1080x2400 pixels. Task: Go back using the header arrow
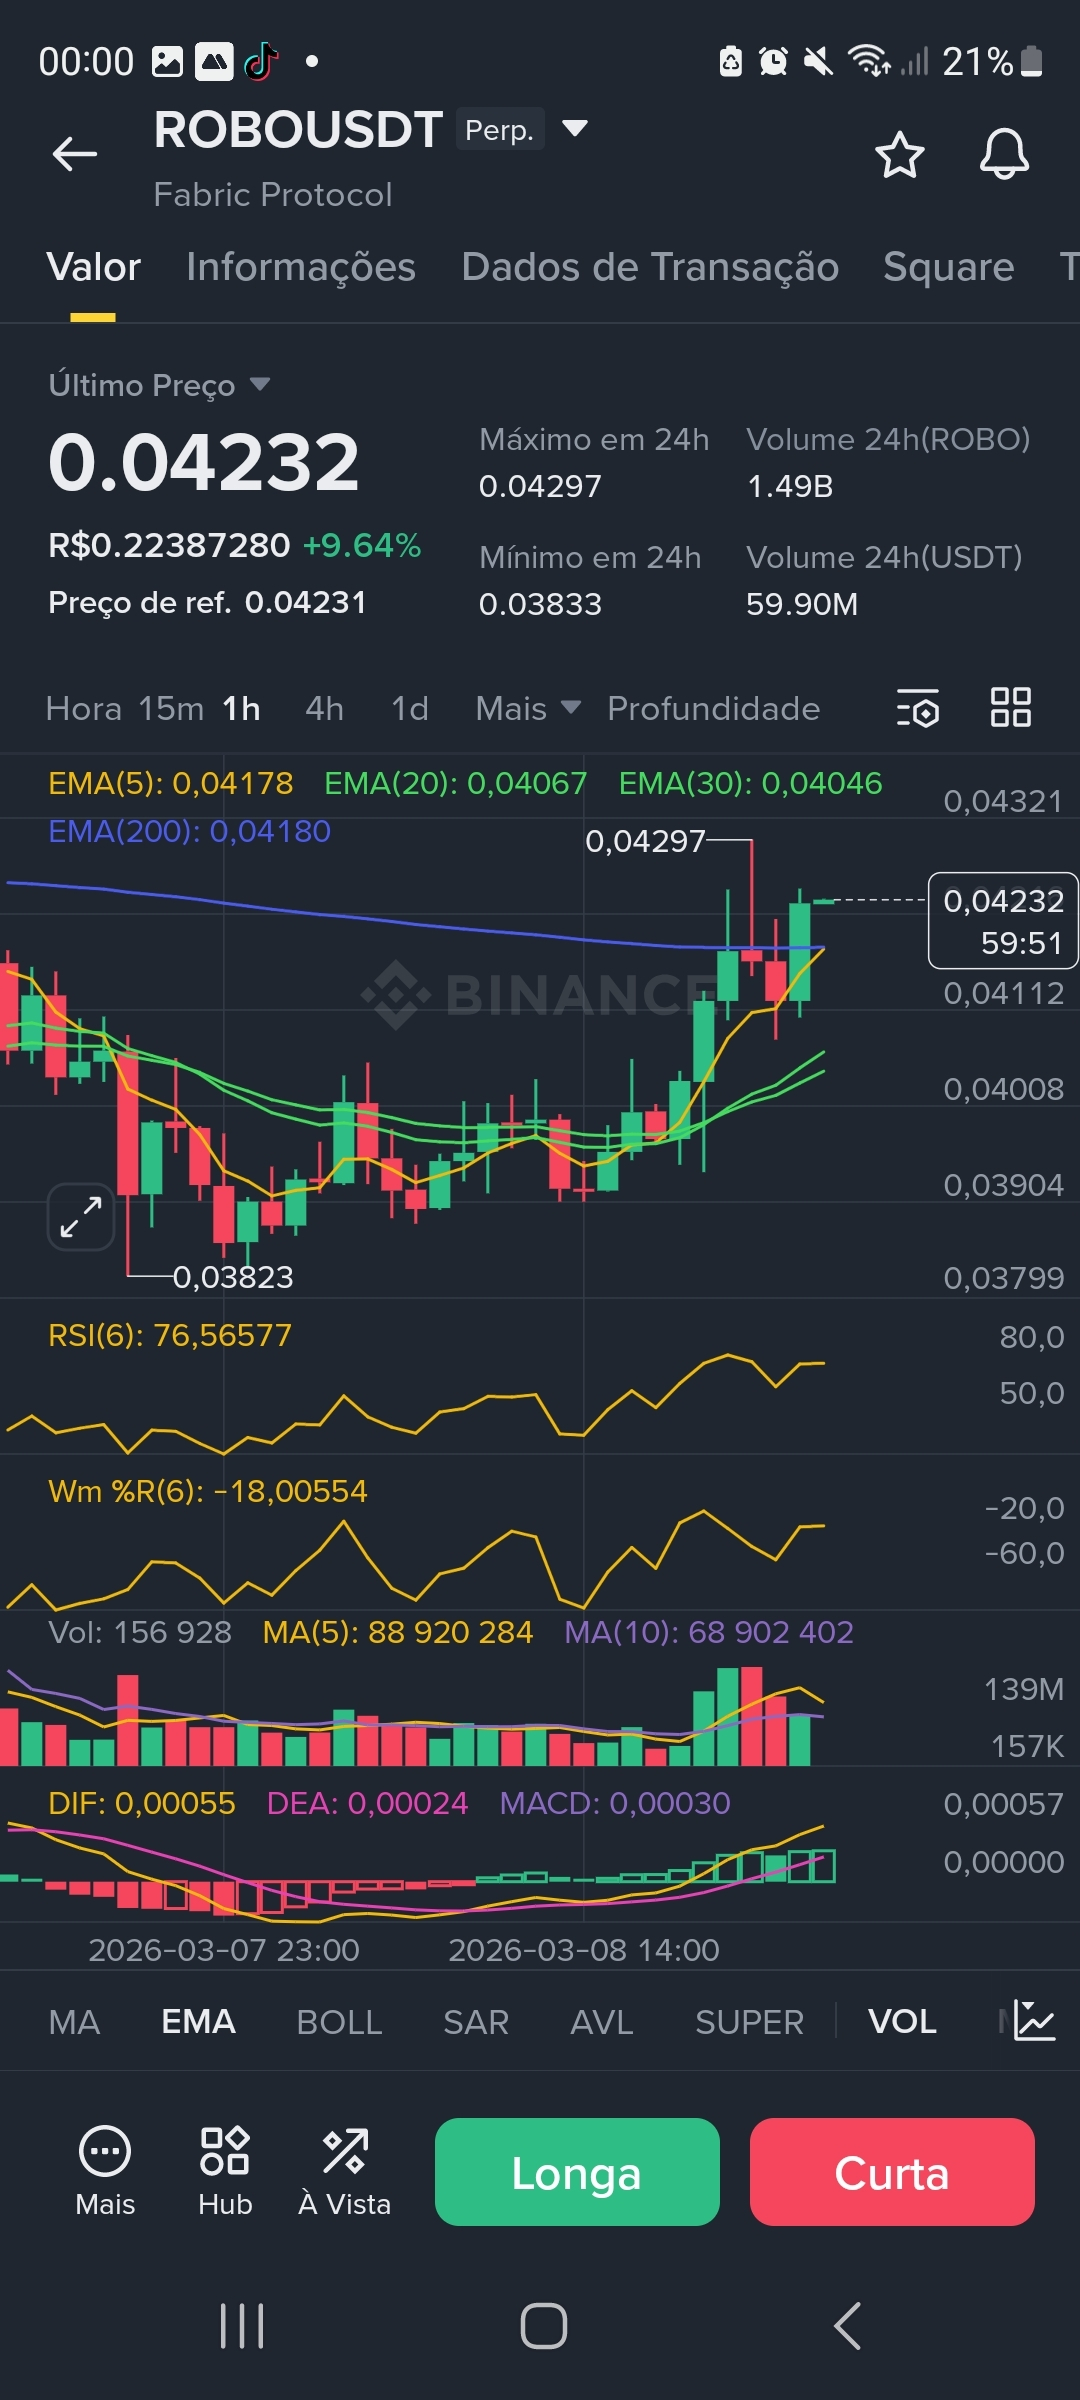click(x=75, y=154)
